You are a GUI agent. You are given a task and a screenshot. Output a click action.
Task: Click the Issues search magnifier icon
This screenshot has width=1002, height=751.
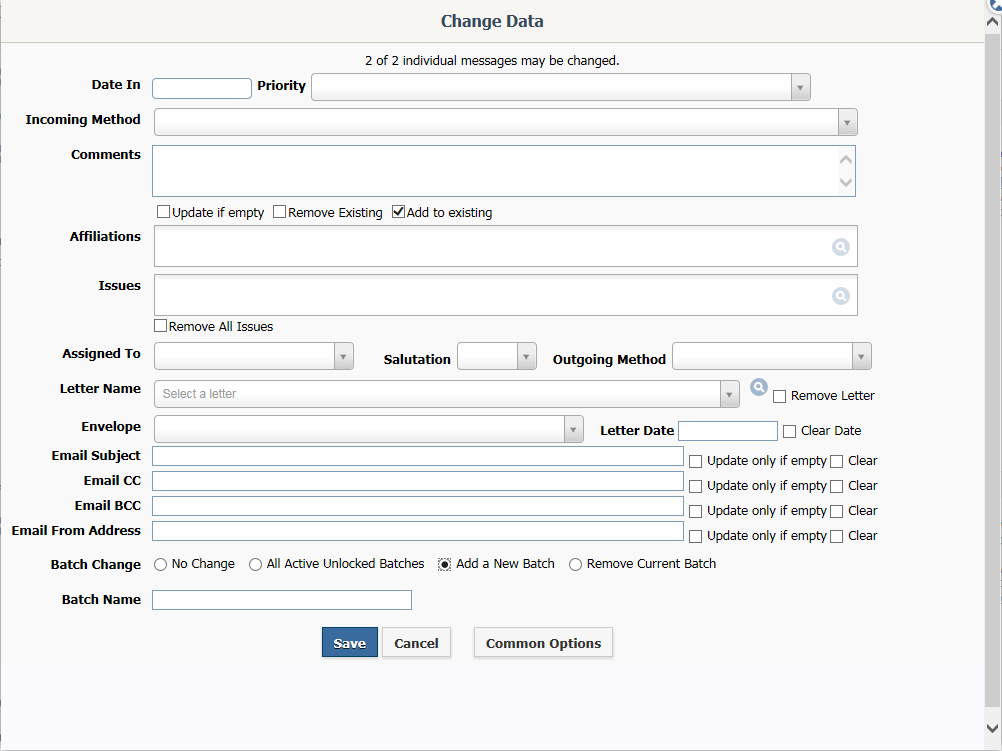click(x=840, y=296)
